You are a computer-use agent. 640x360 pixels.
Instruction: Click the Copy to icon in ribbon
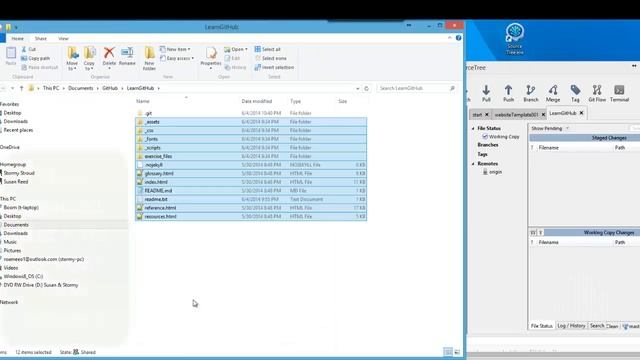(89, 58)
